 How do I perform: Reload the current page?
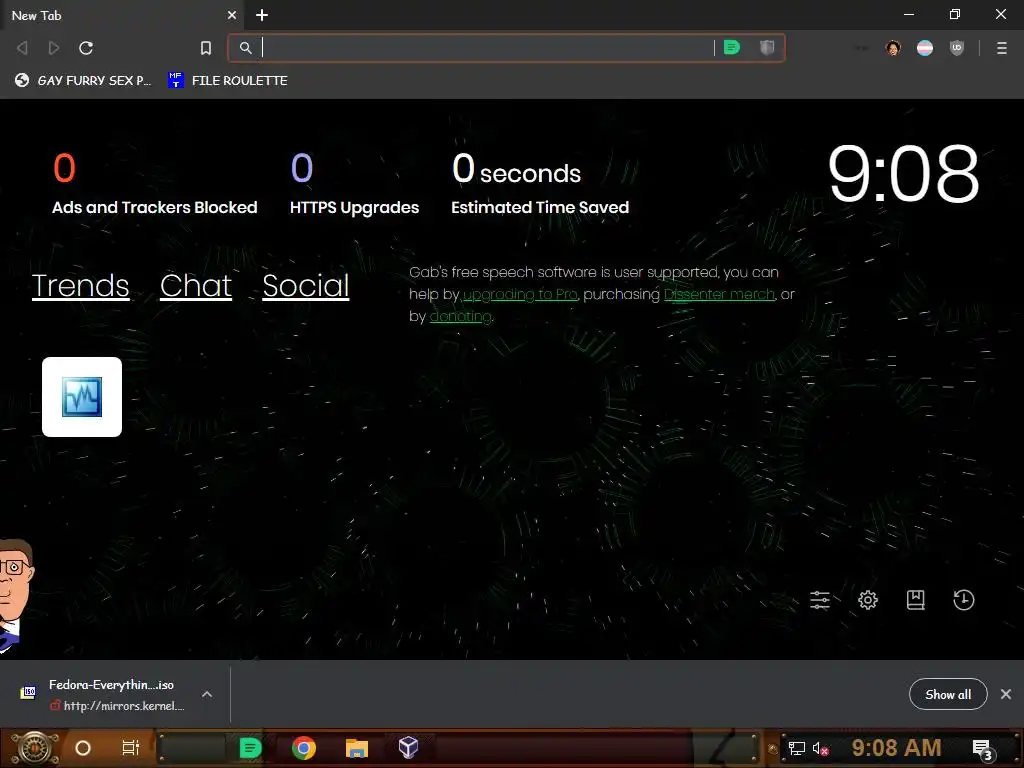pos(86,48)
